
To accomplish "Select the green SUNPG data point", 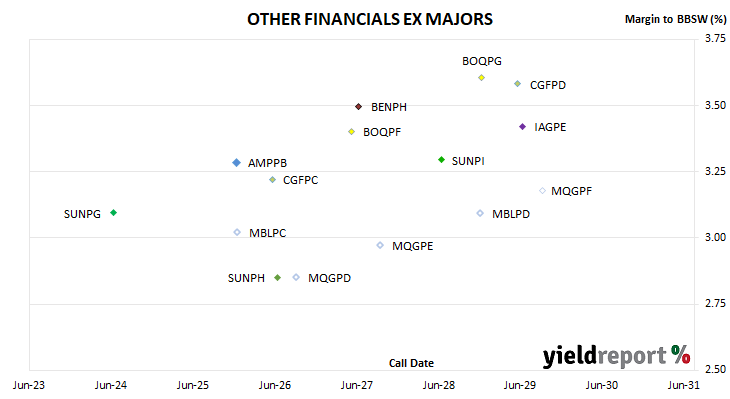I will [113, 213].
